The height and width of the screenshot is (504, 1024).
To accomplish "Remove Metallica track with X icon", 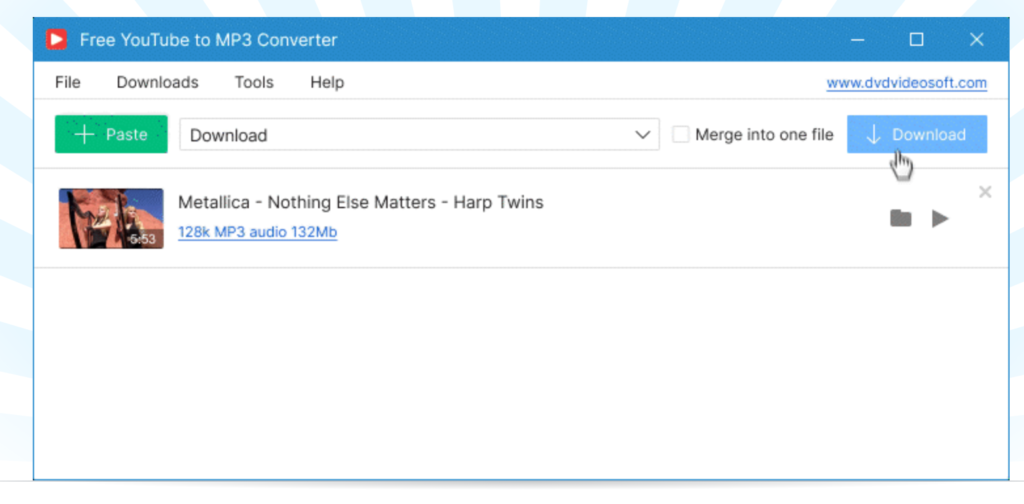I will (985, 192).
